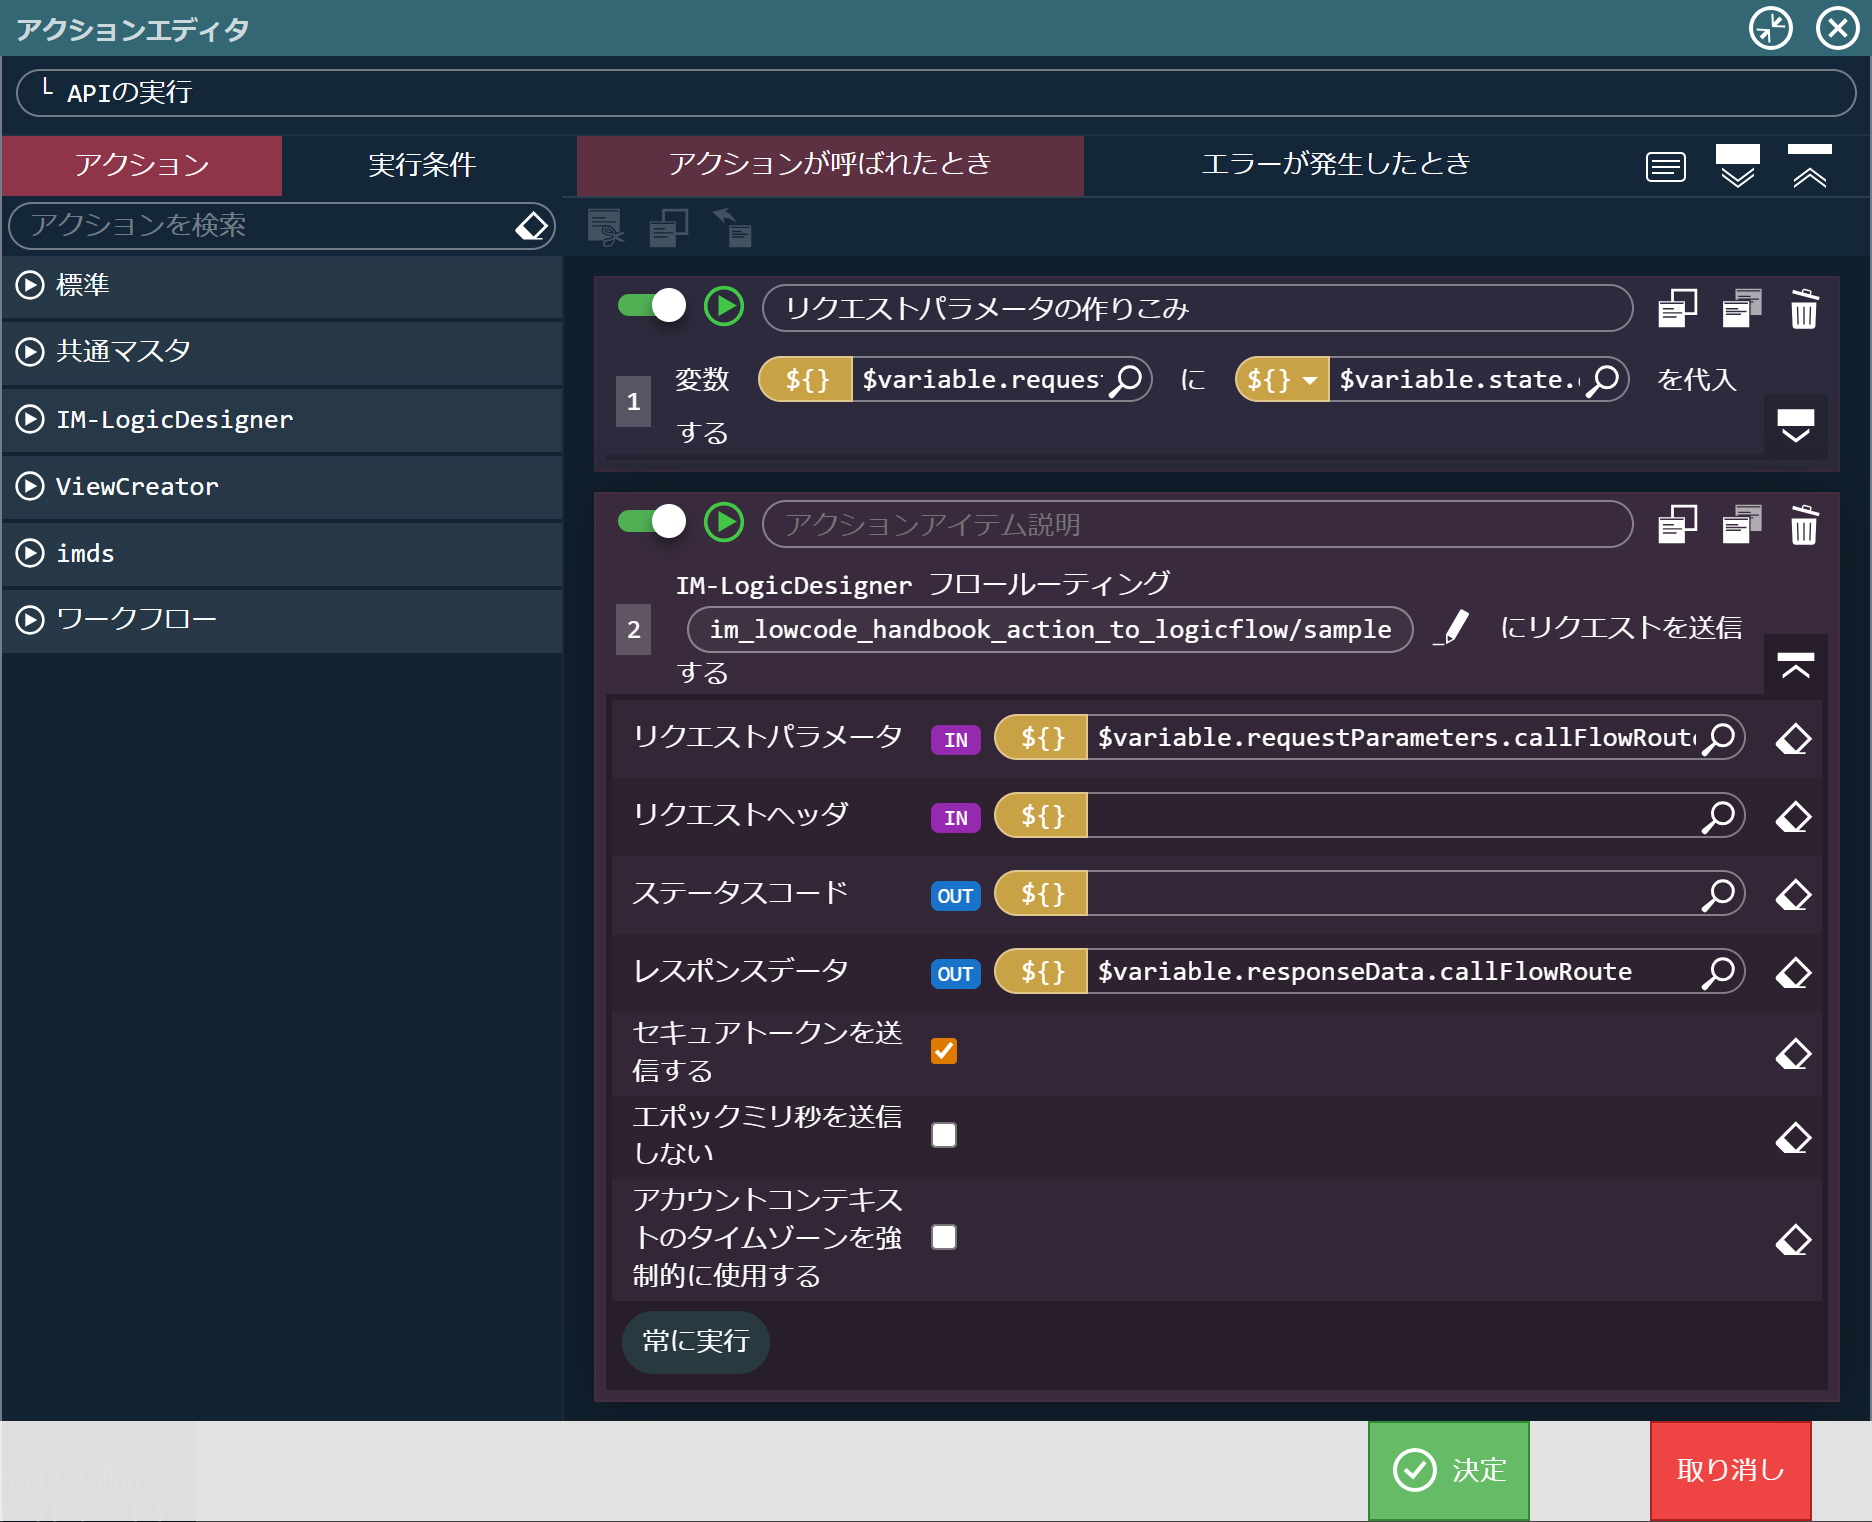Viewport: 1872px width, 1522px height.
Task: Confirm with the 決定 button
Action: (1449, 1470)
